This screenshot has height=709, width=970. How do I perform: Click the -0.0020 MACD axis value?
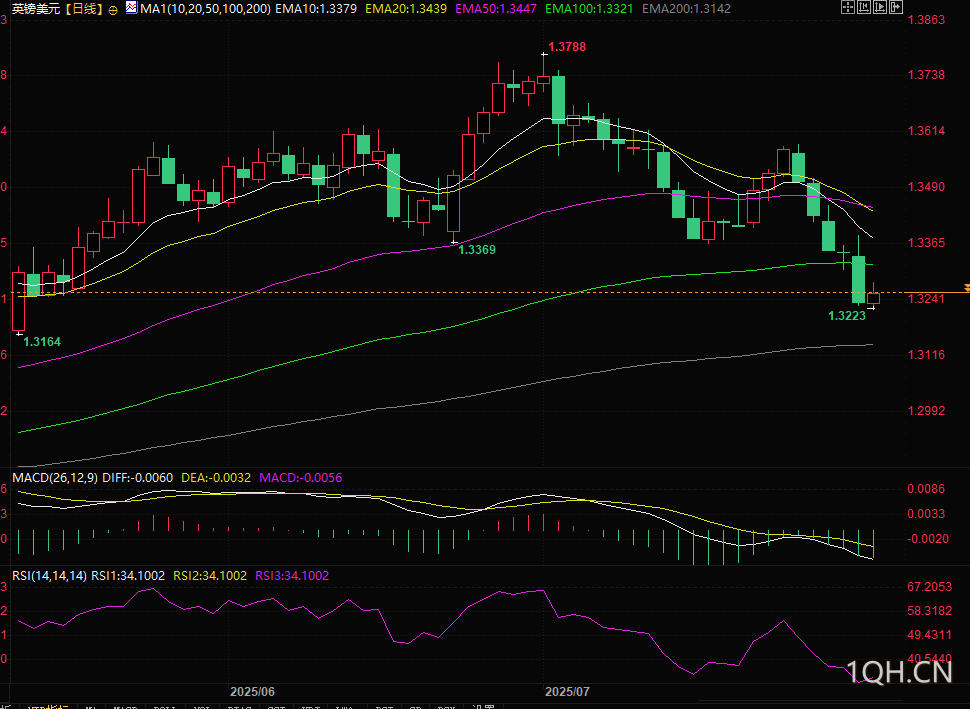click(x=928, y=539)
